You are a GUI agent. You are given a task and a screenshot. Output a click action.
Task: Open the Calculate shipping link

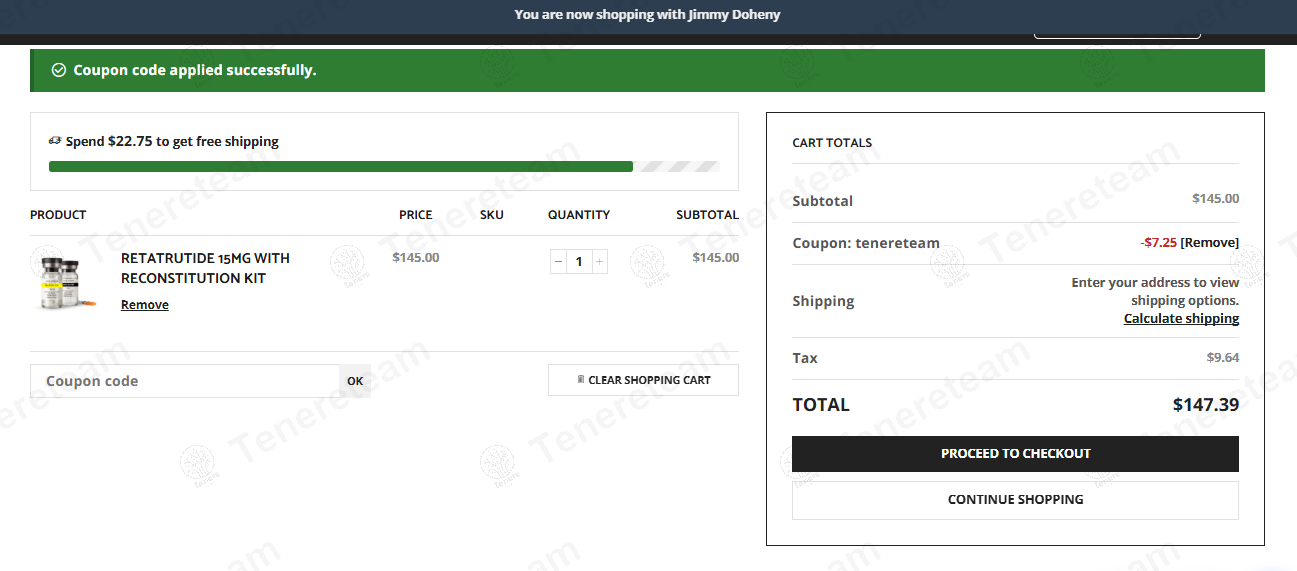tap(1181, 319)
